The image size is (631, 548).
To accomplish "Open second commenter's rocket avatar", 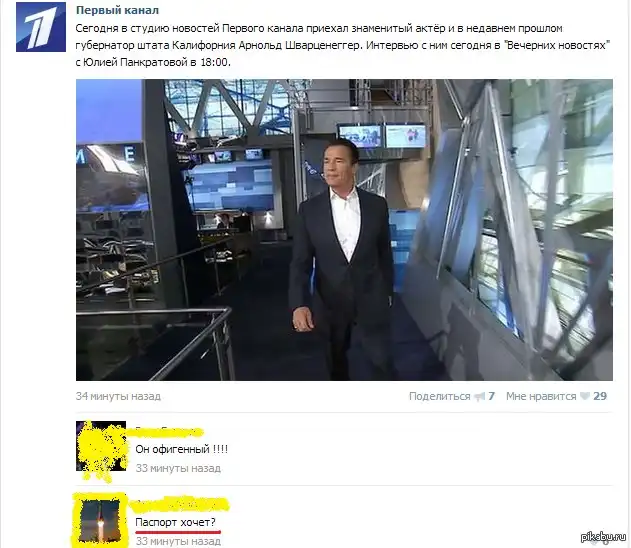I will (100, 520).
